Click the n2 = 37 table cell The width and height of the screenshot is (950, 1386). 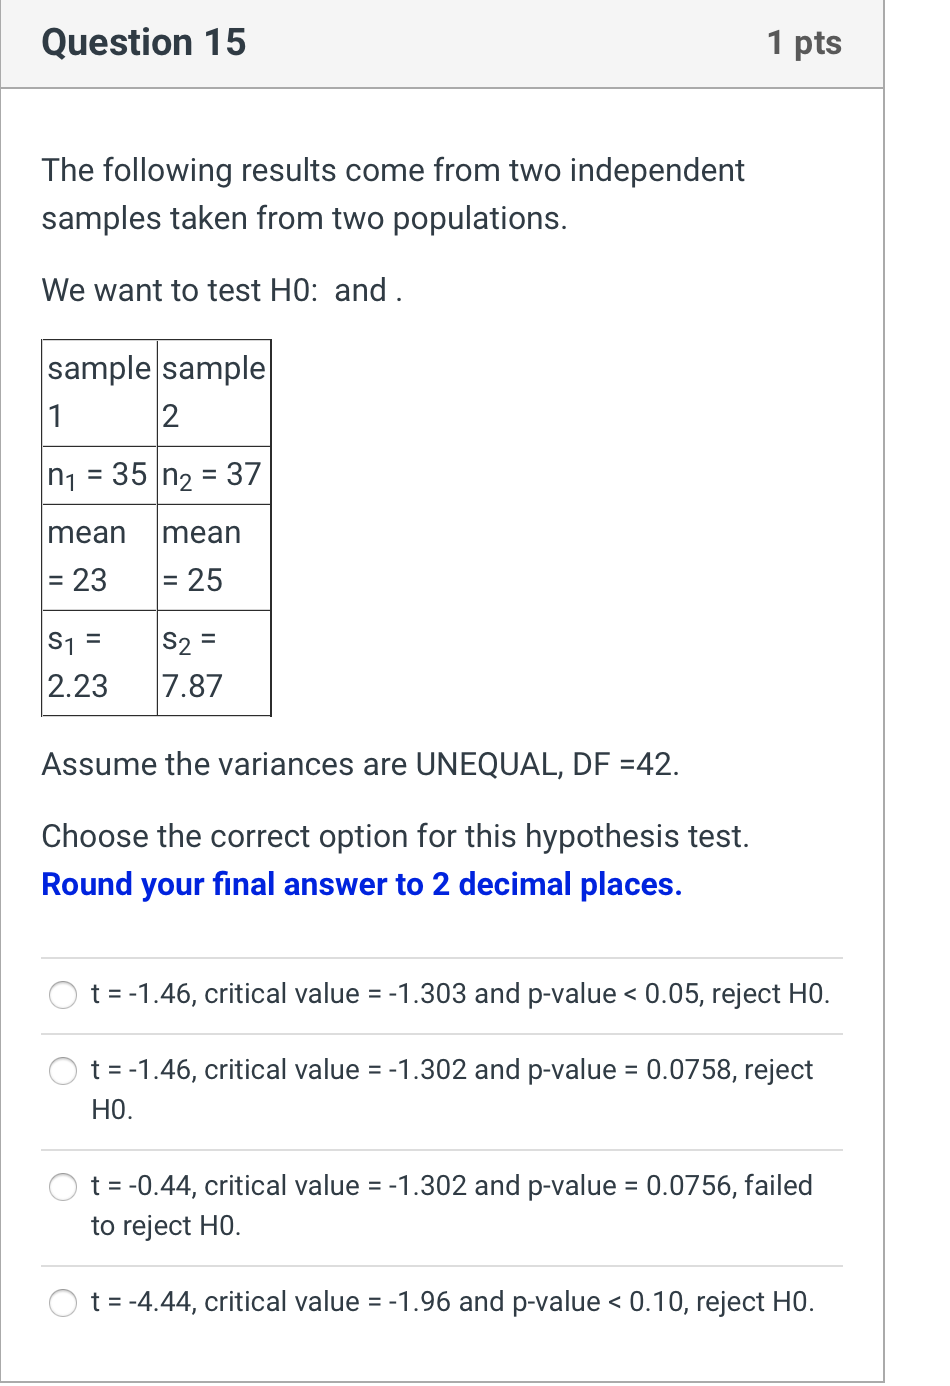point(212,475)
